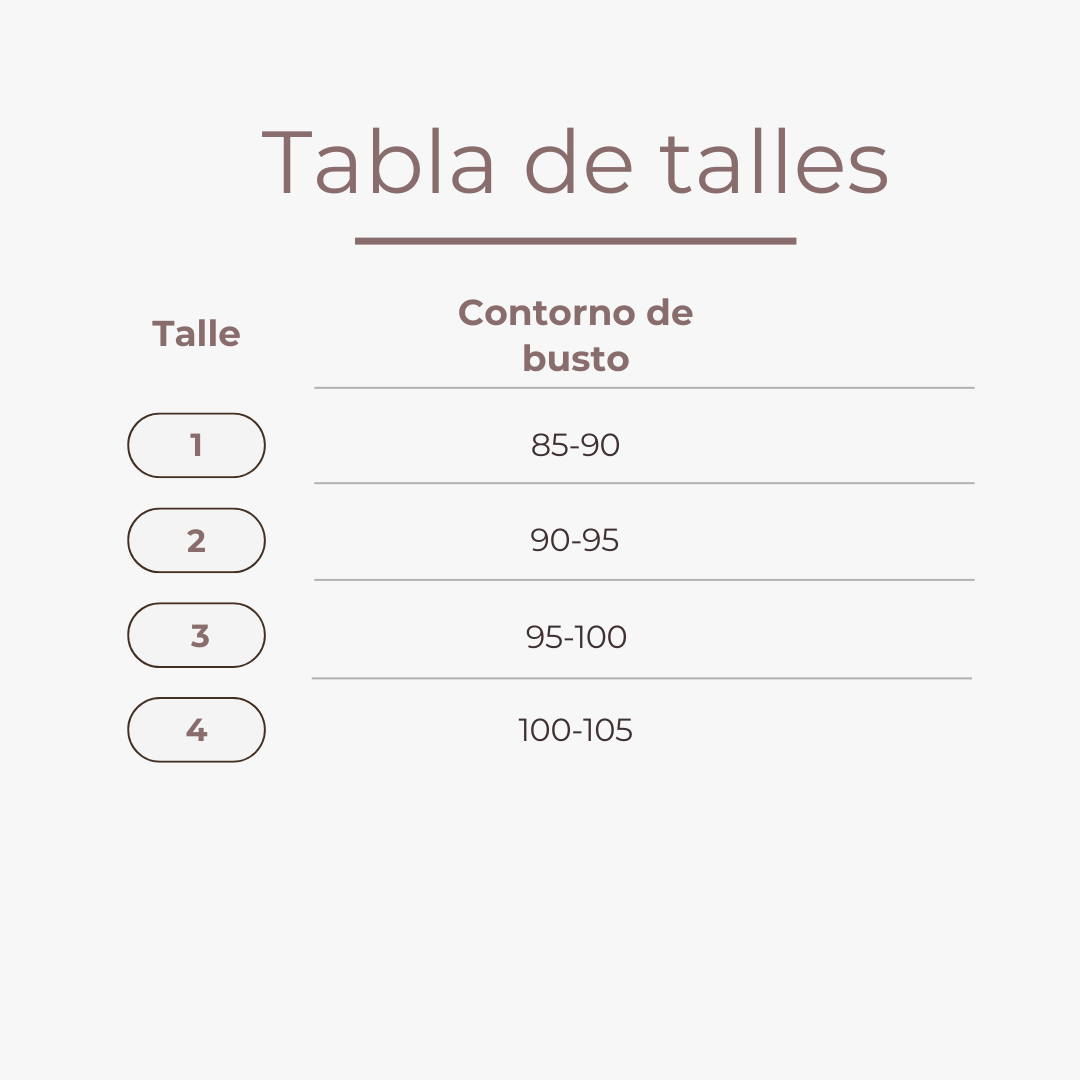Image resolution: width=1080 pixels, height=1080 pixels.
Task: Click the divider between 90-95 and 95-100
Action: click(644, 579)
